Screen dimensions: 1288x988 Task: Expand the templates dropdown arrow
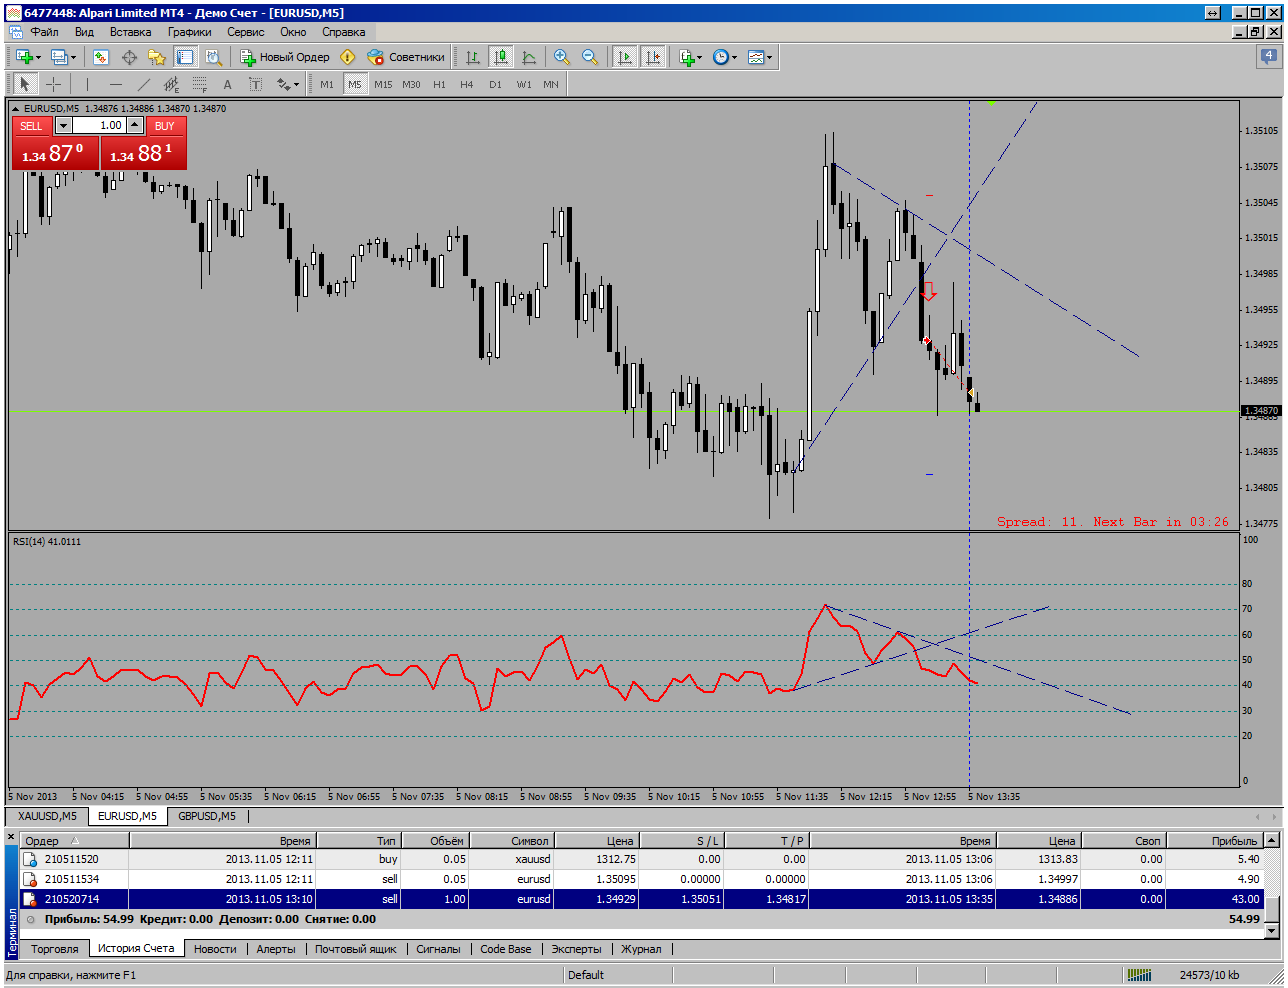point(769,57)
